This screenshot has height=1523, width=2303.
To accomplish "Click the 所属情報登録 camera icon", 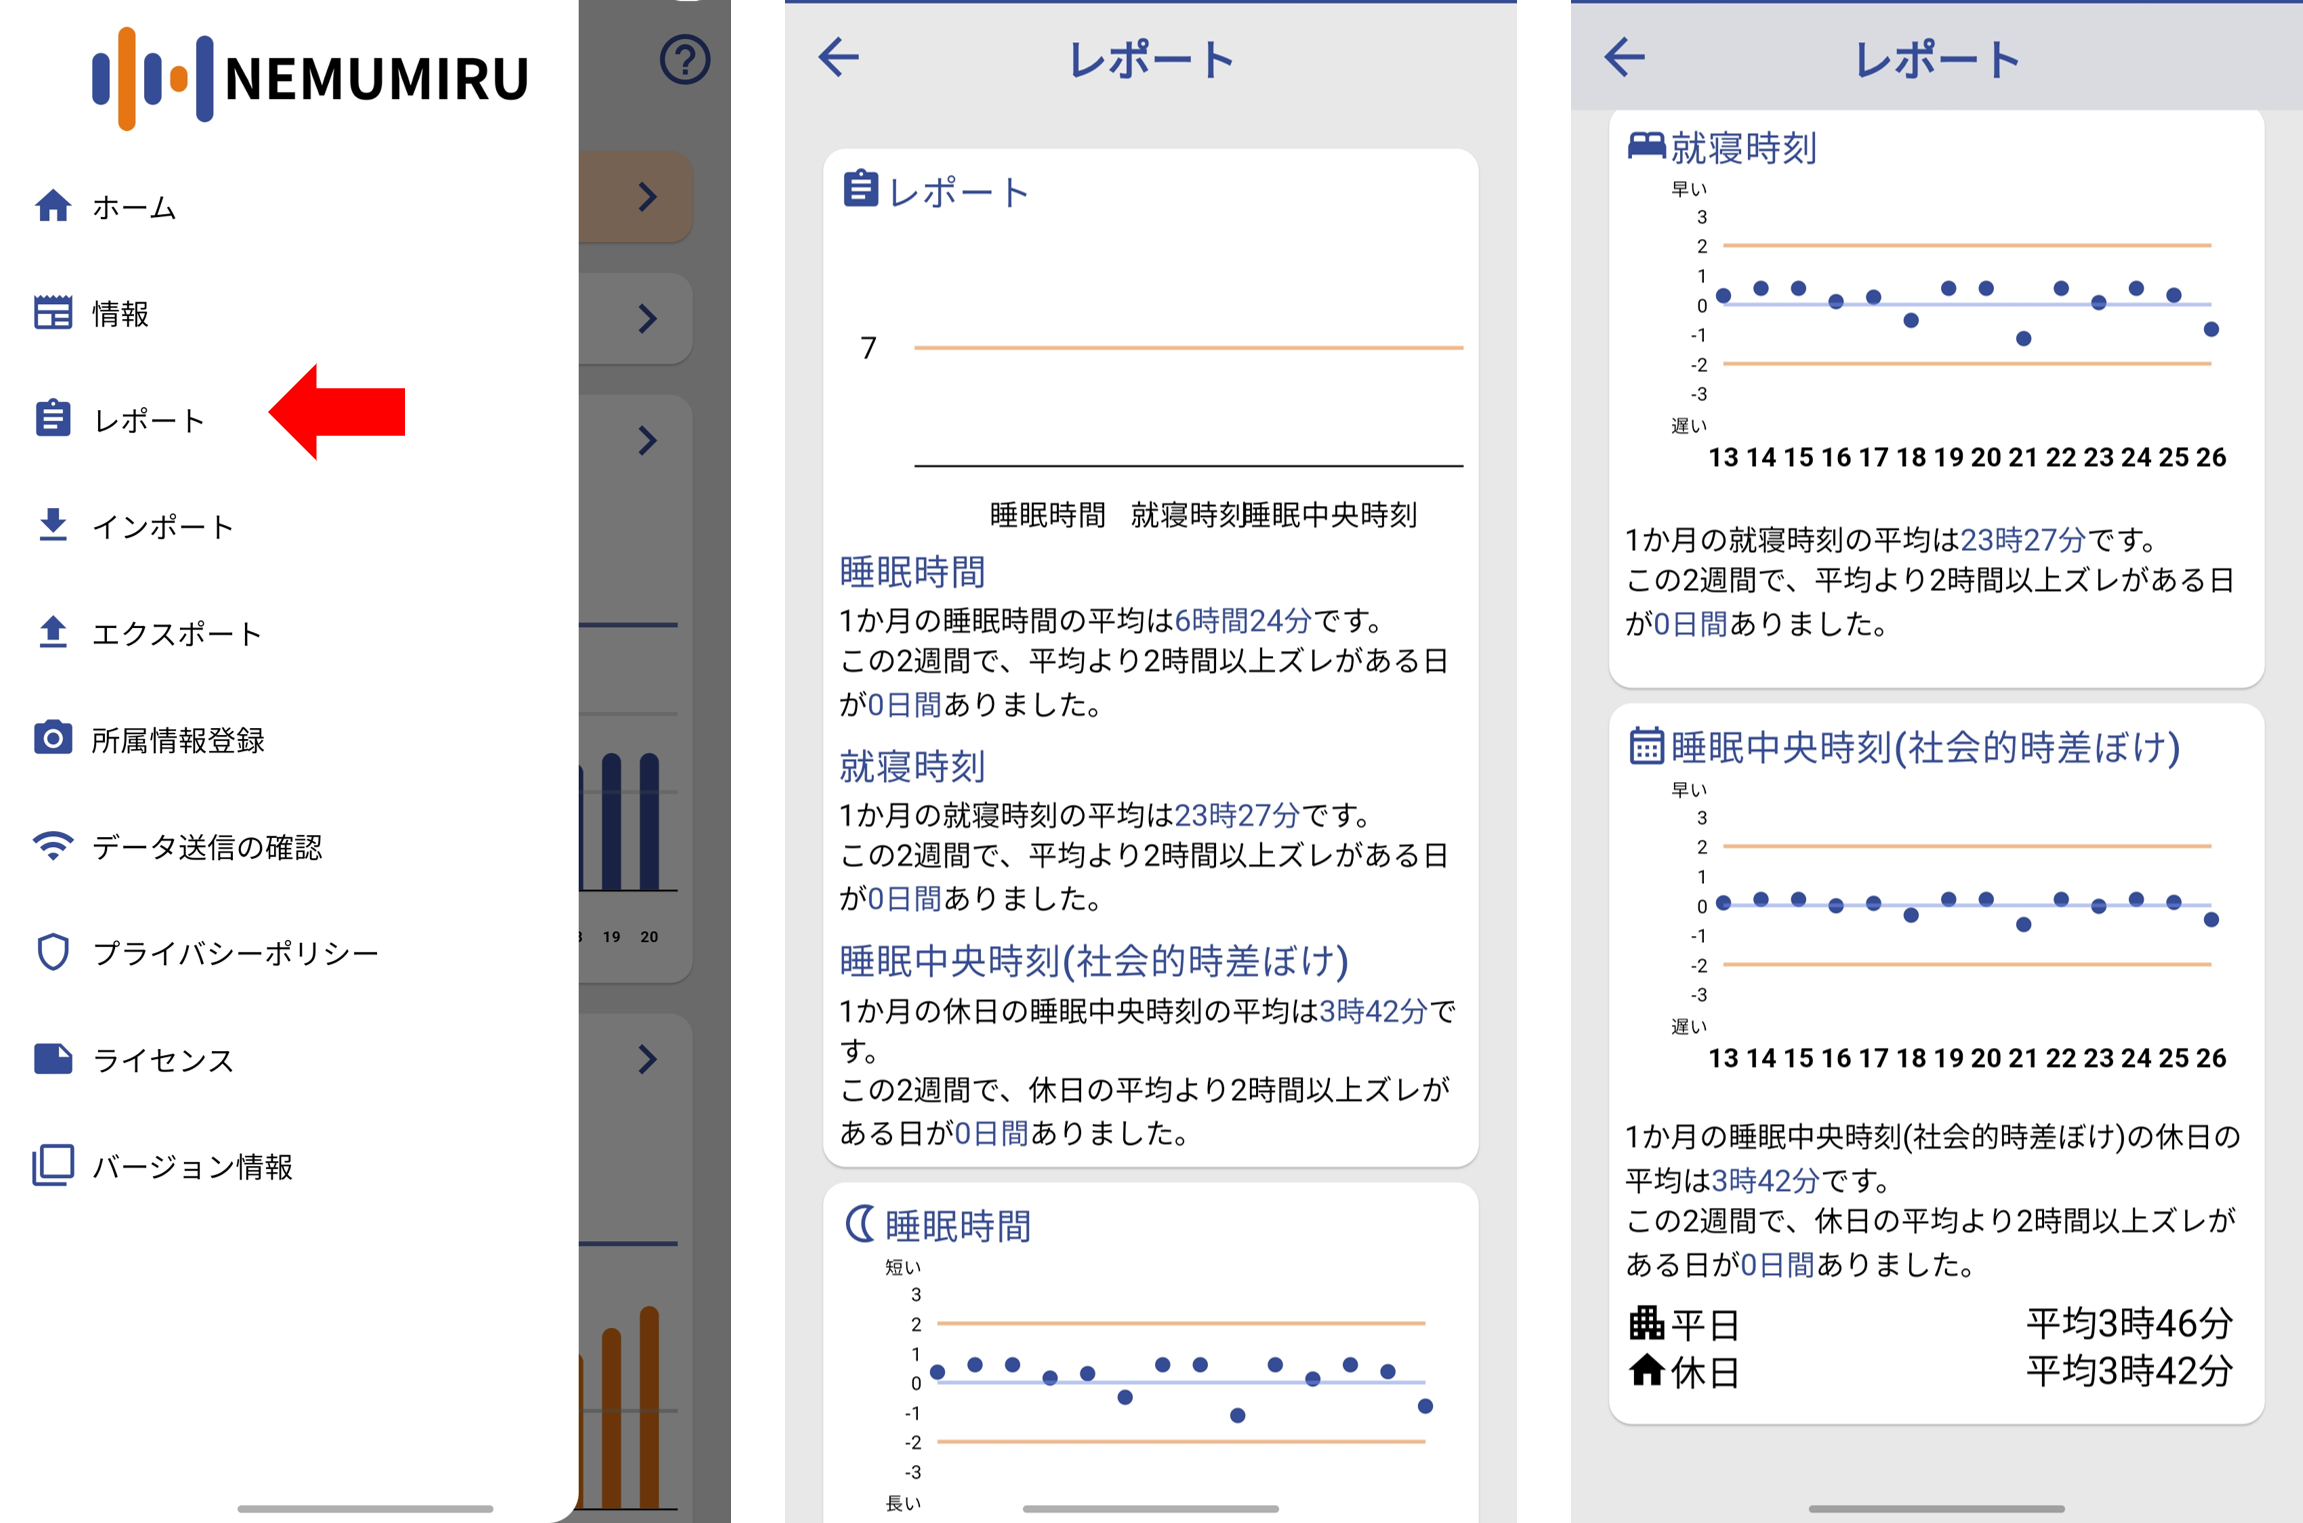I will (53, 740).
